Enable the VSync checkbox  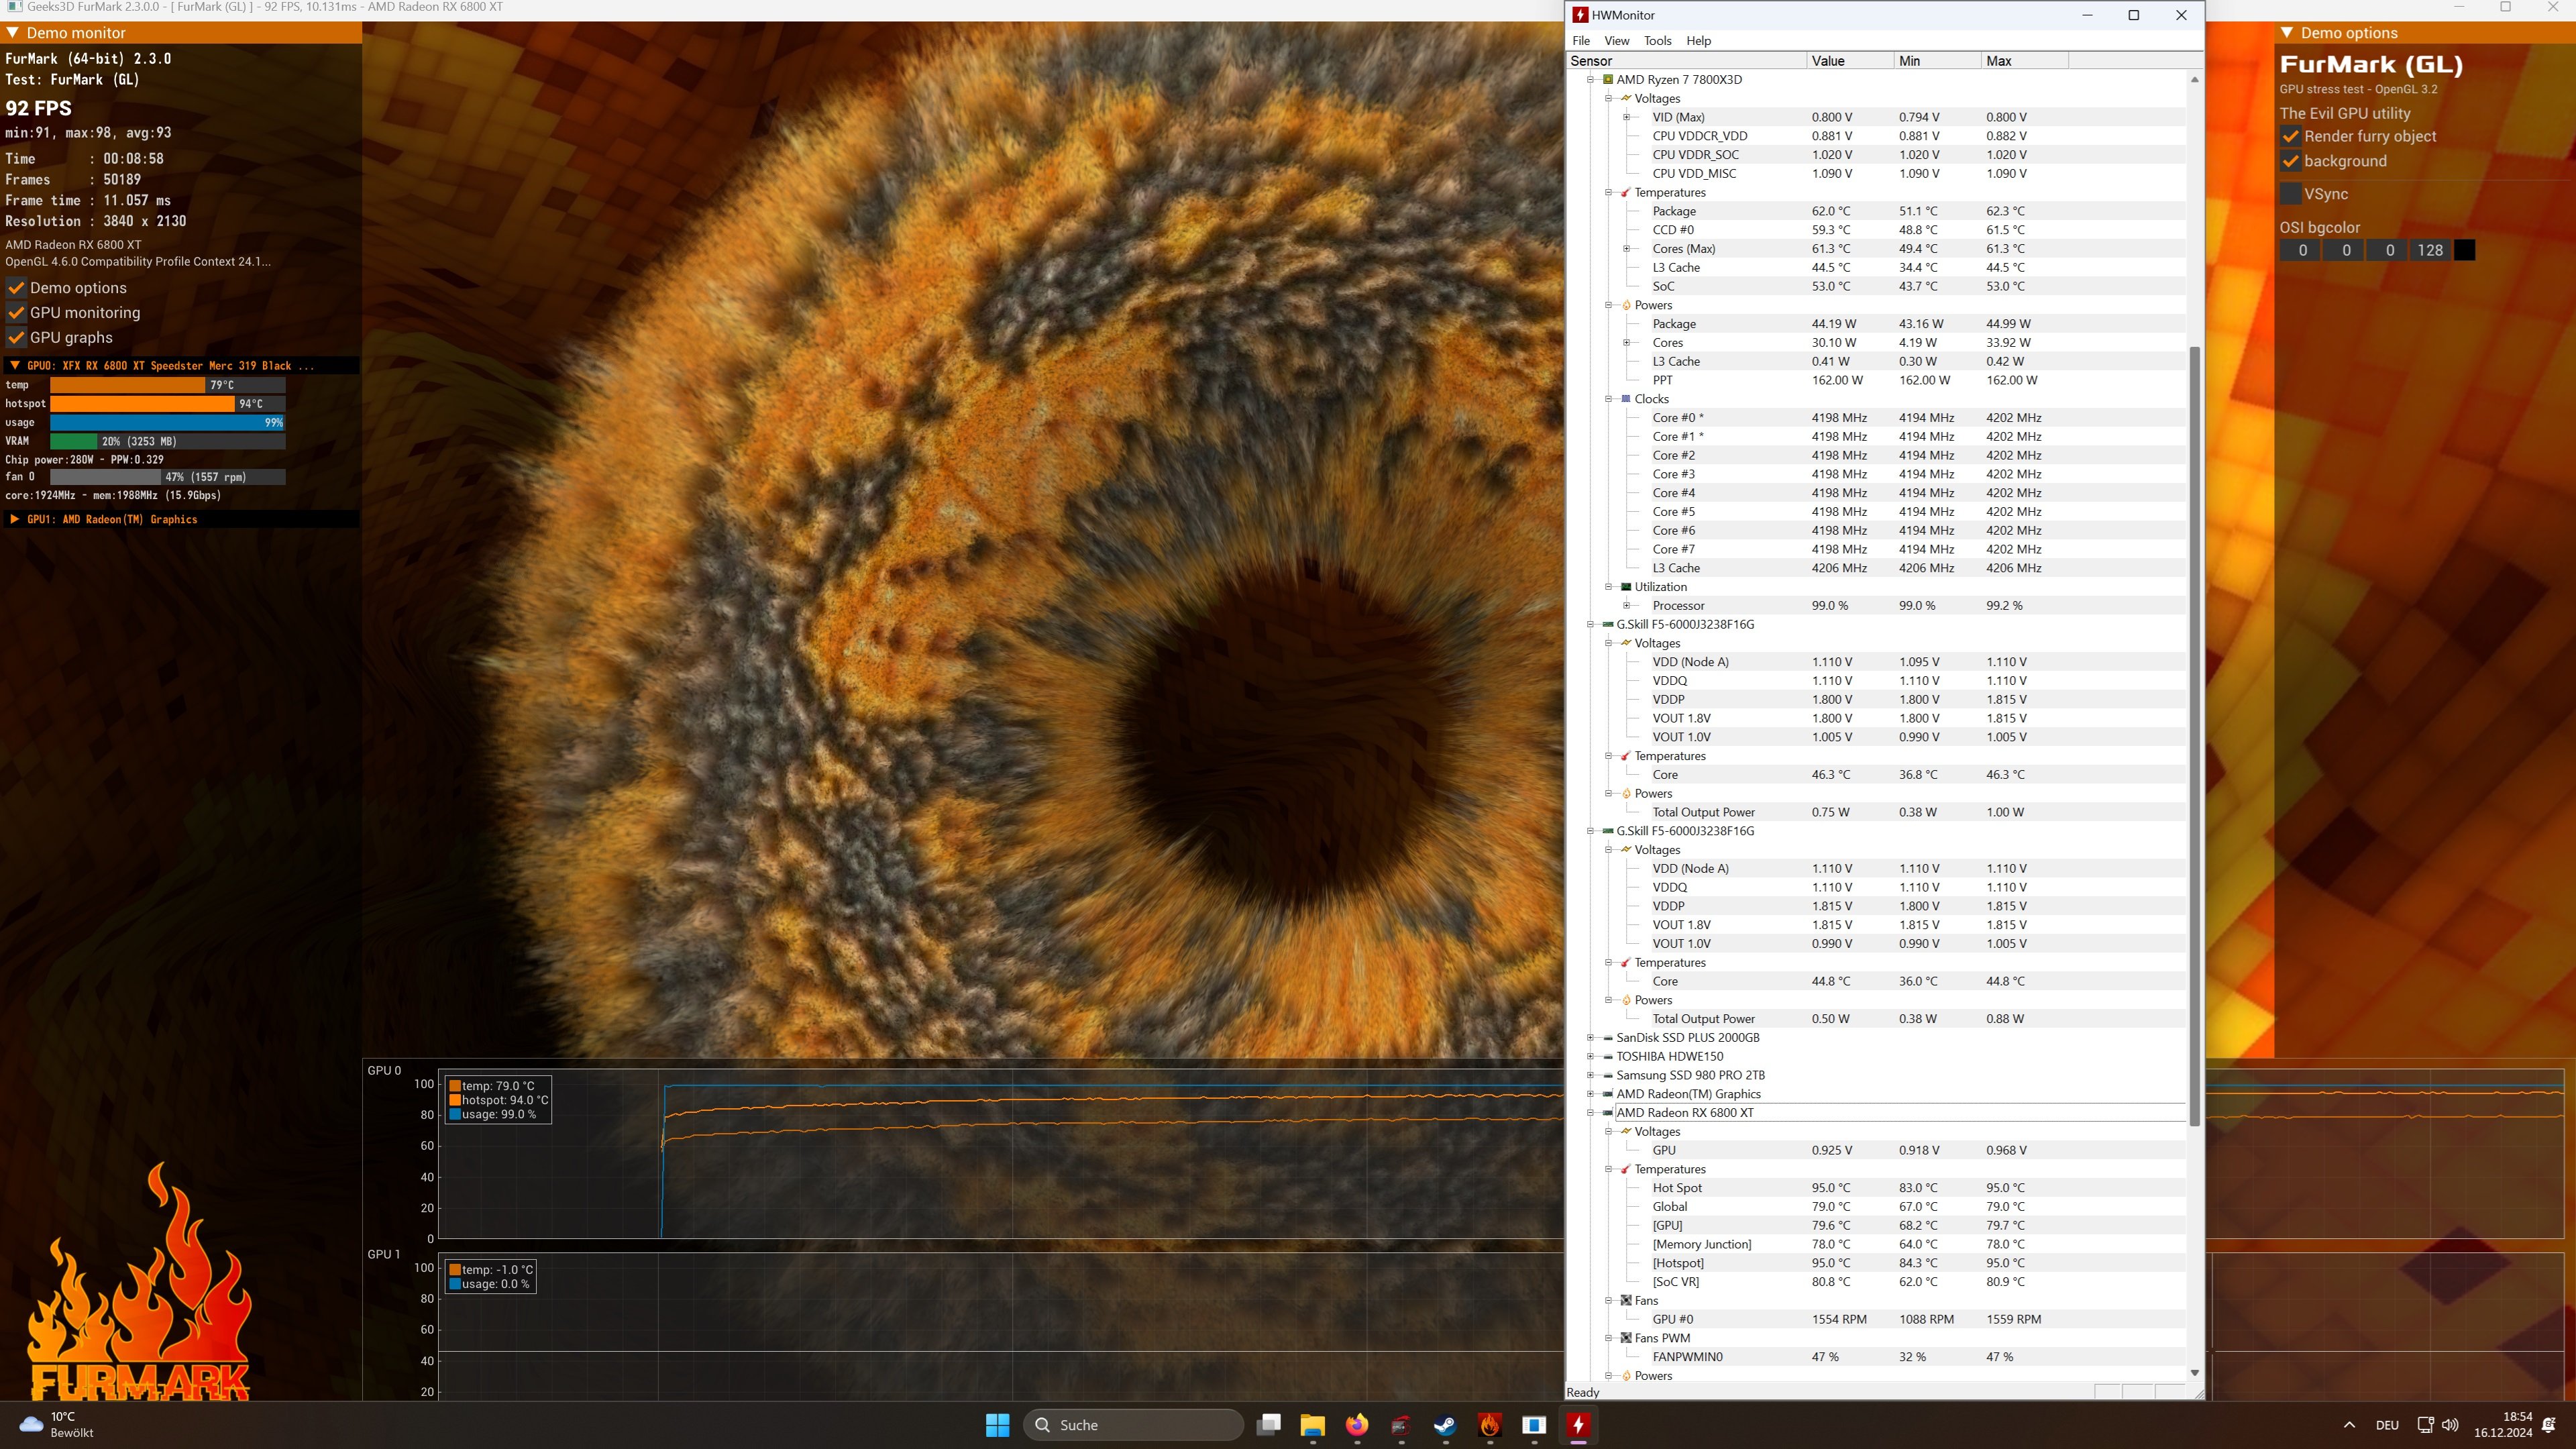2291,194
